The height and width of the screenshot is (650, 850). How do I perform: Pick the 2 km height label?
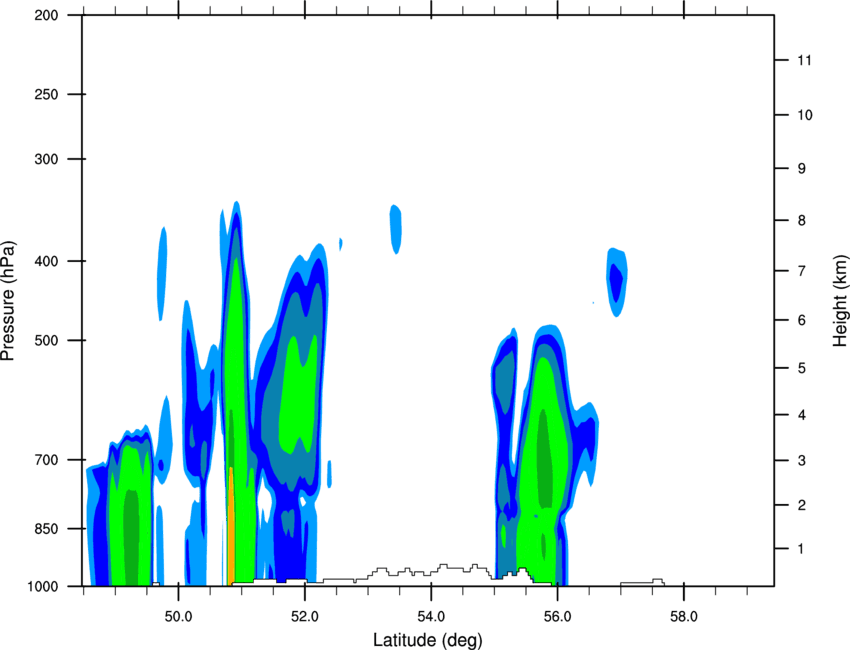[801, 505]
